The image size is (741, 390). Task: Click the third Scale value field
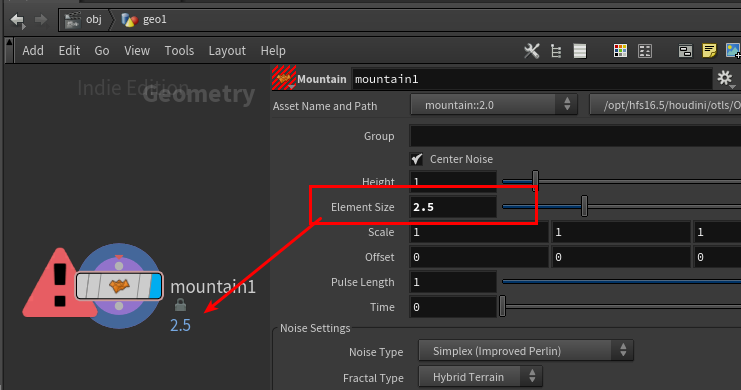pos(717,232)
